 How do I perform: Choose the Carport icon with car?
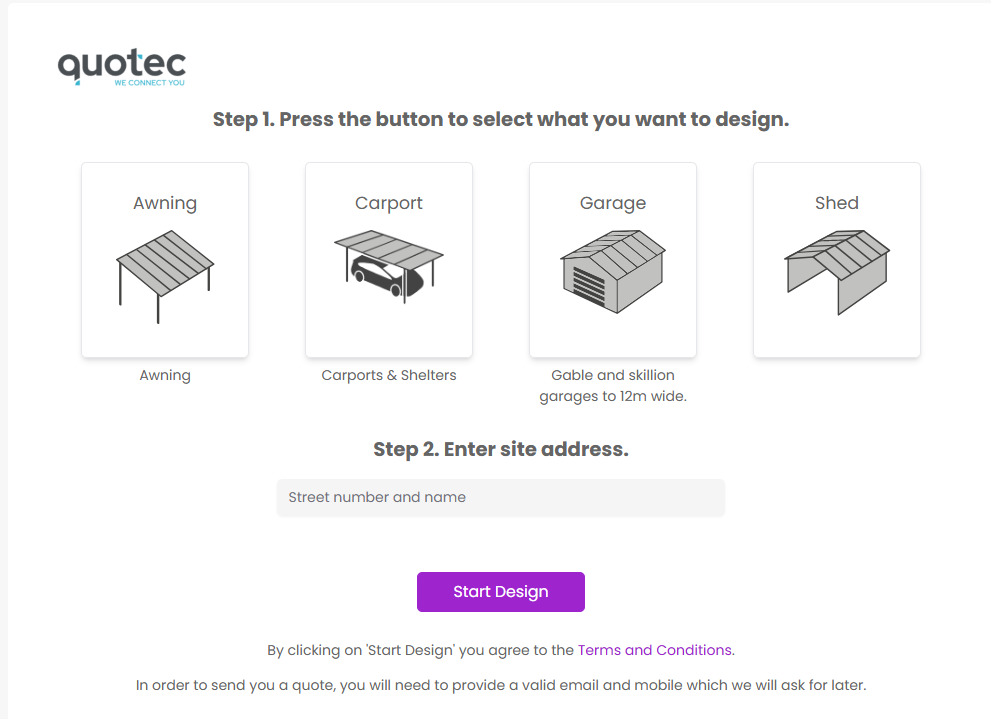pos(389,267)
